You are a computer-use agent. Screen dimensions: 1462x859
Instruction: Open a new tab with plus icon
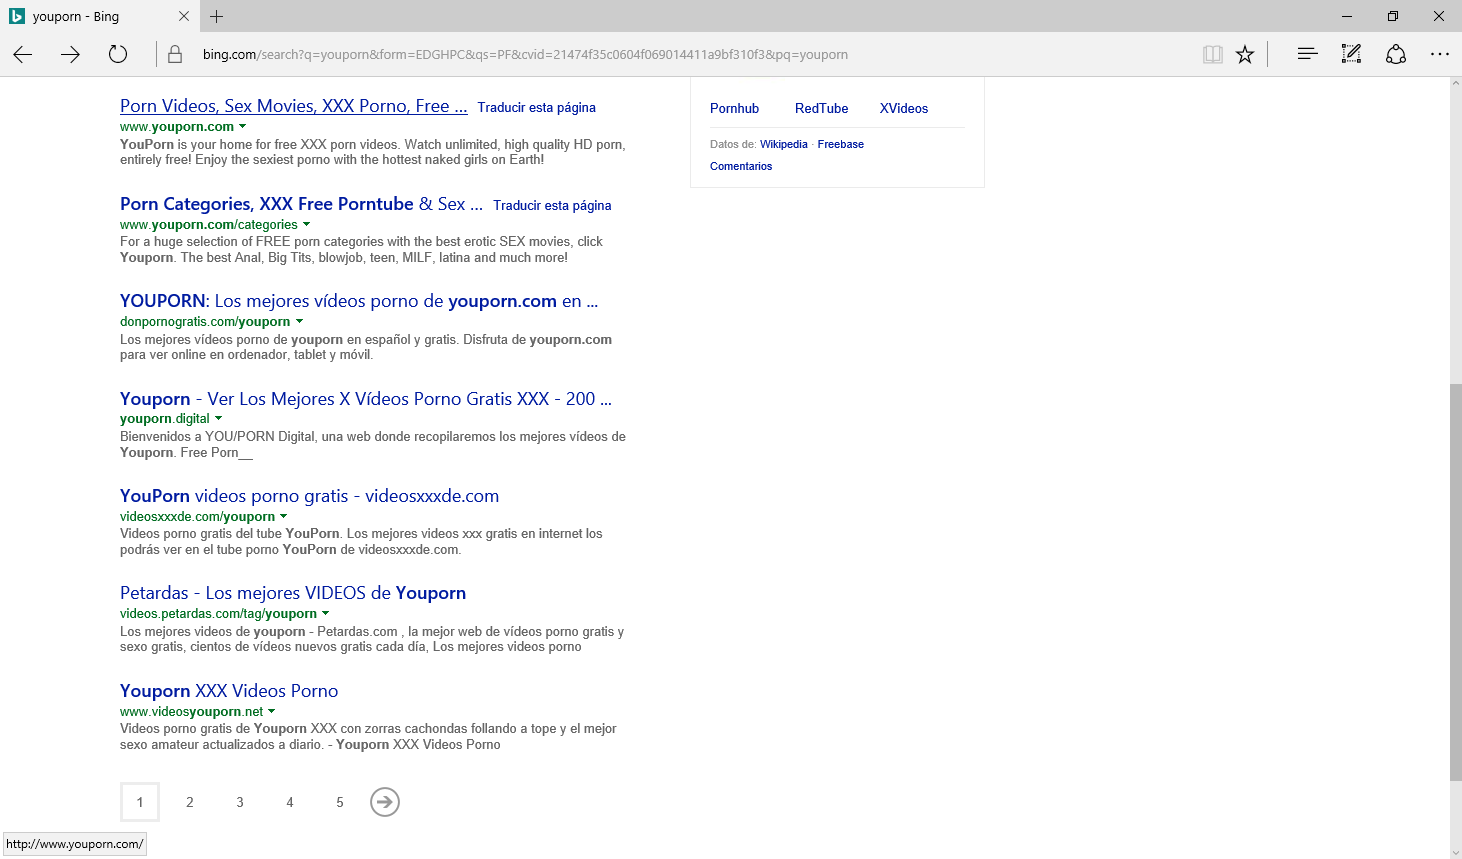click(217, 16)
